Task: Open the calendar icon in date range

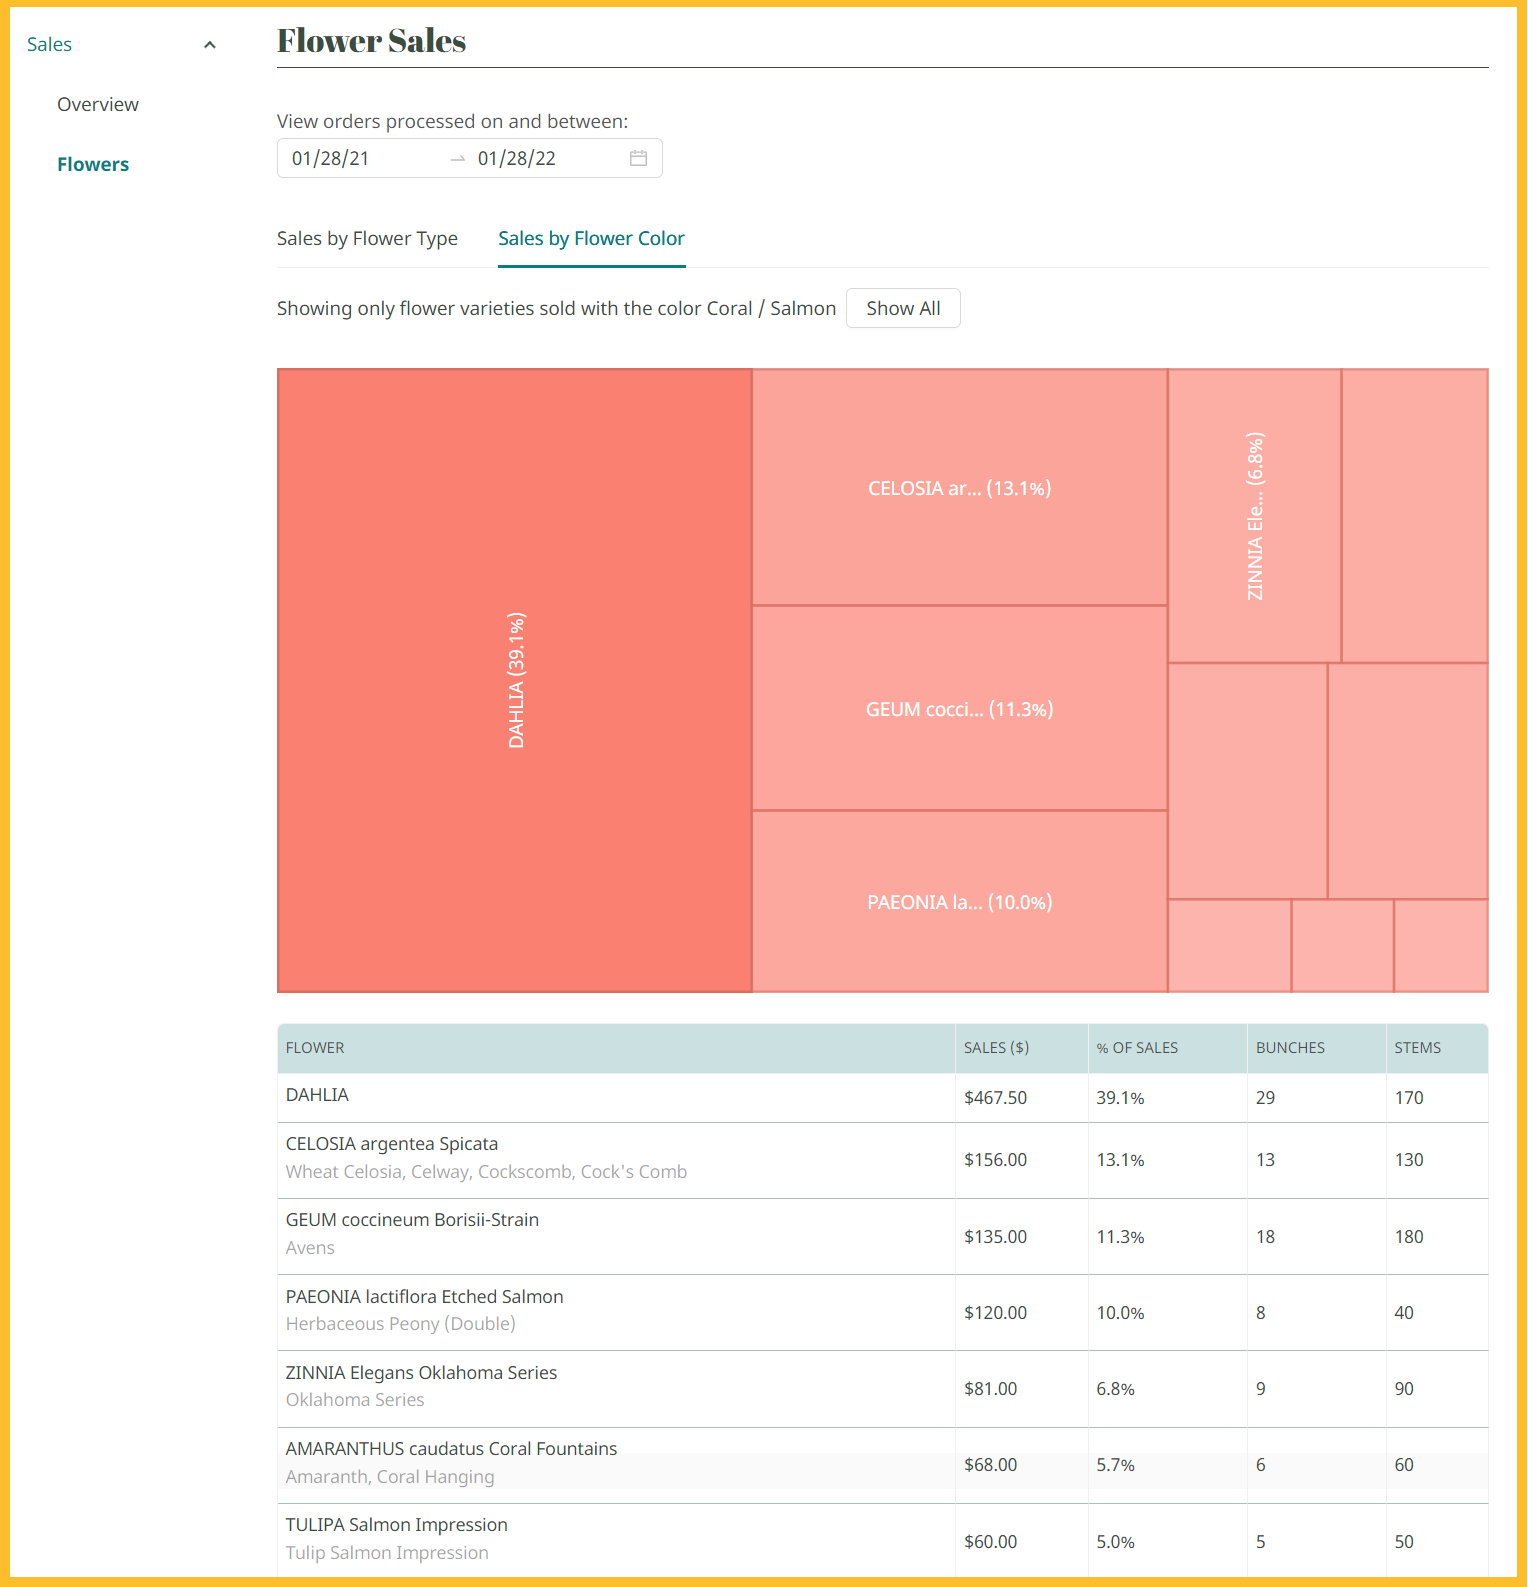Action: [x=638, y=158]
